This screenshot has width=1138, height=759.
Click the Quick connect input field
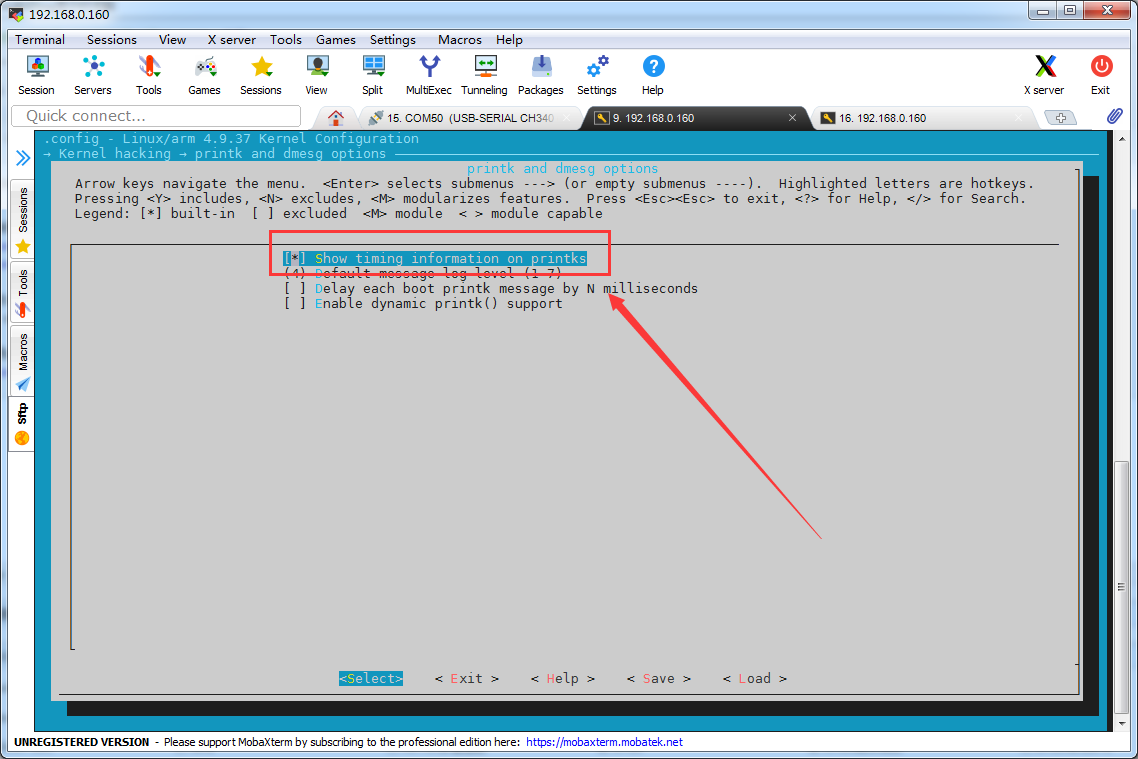click(x=156, y=116)
